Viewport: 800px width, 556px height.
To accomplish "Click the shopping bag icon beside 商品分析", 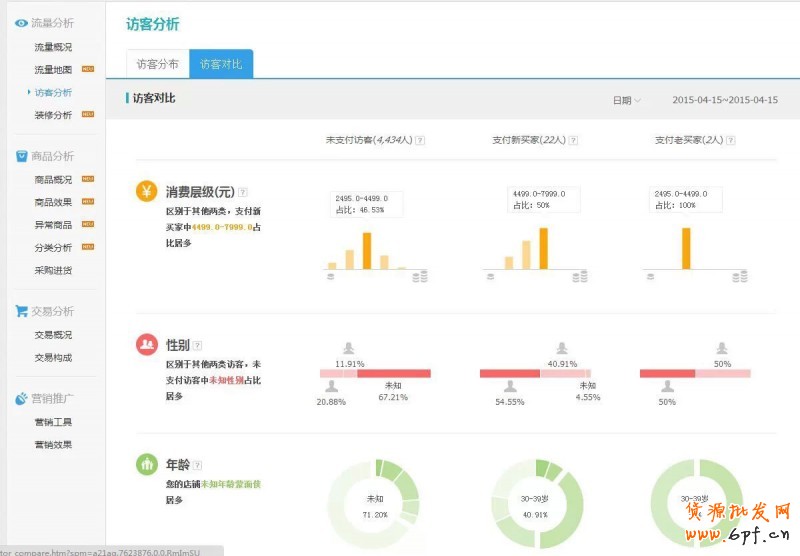I will point(21,156).
